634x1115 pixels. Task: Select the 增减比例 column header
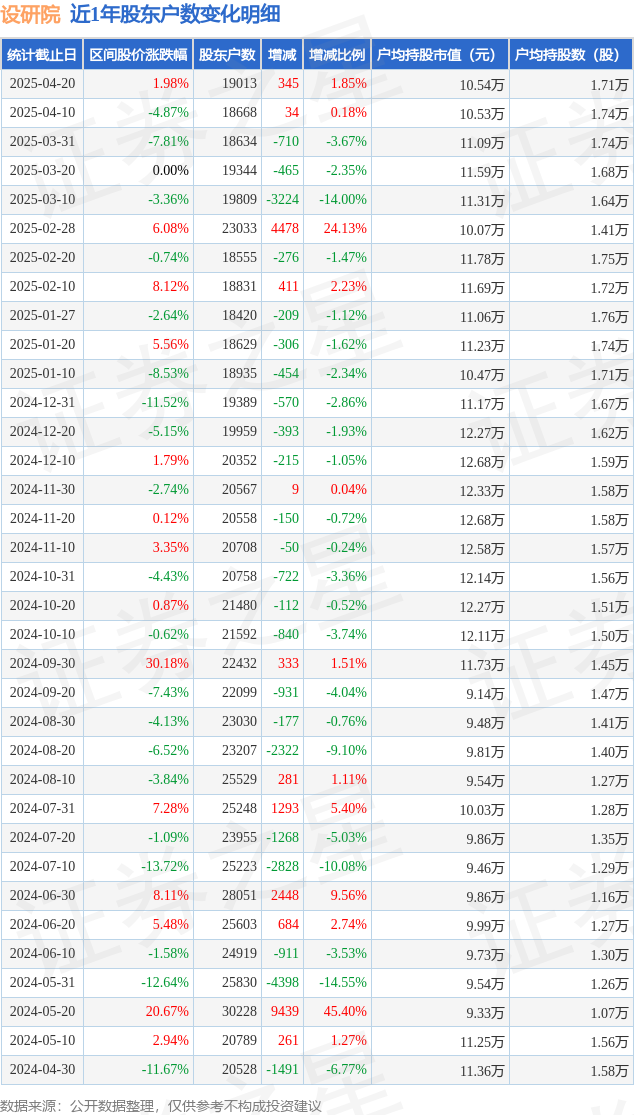pos(337,55)
